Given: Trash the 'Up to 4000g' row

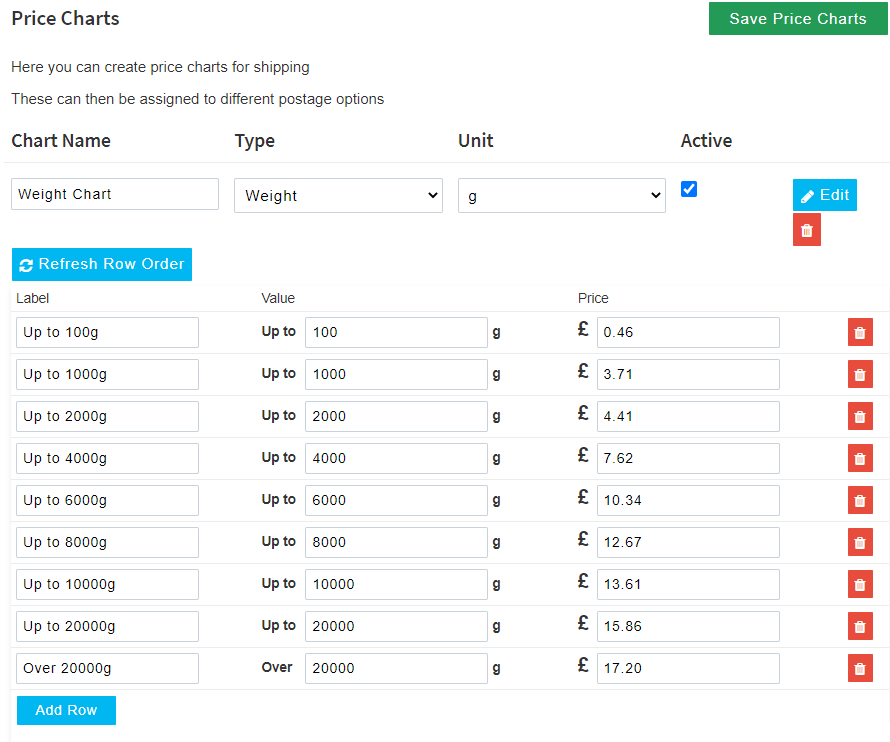Looking at the screenshot, I should 860,458.
